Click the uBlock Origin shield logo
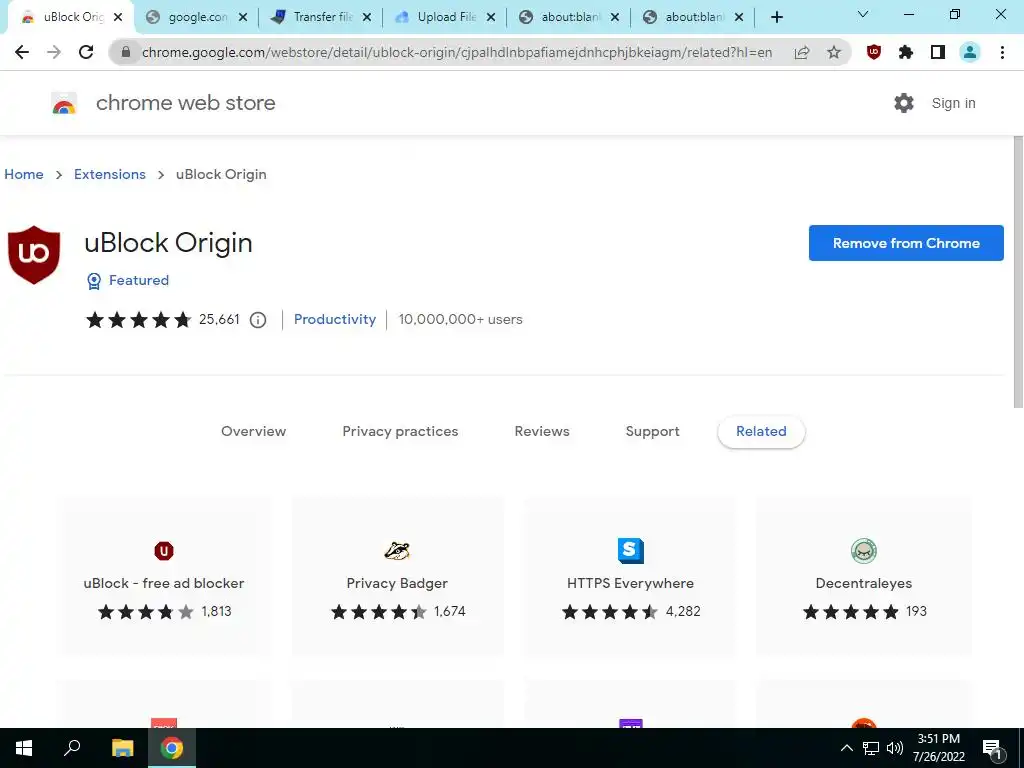This screenshot has height=768, width=1024. coord(34,255)
